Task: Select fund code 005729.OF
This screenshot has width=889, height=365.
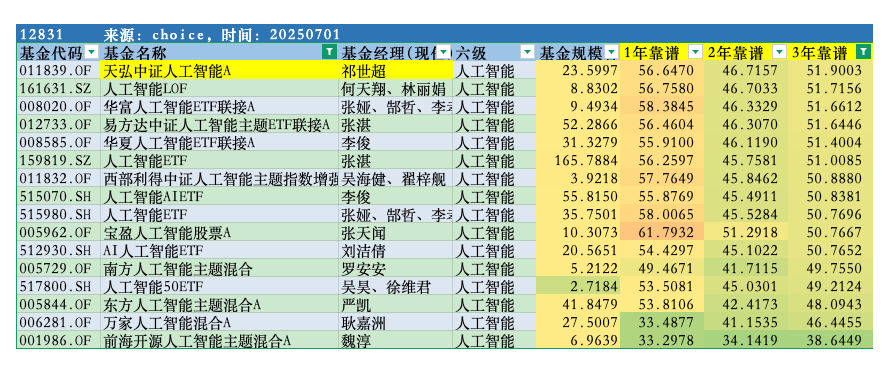Action: 59,268
